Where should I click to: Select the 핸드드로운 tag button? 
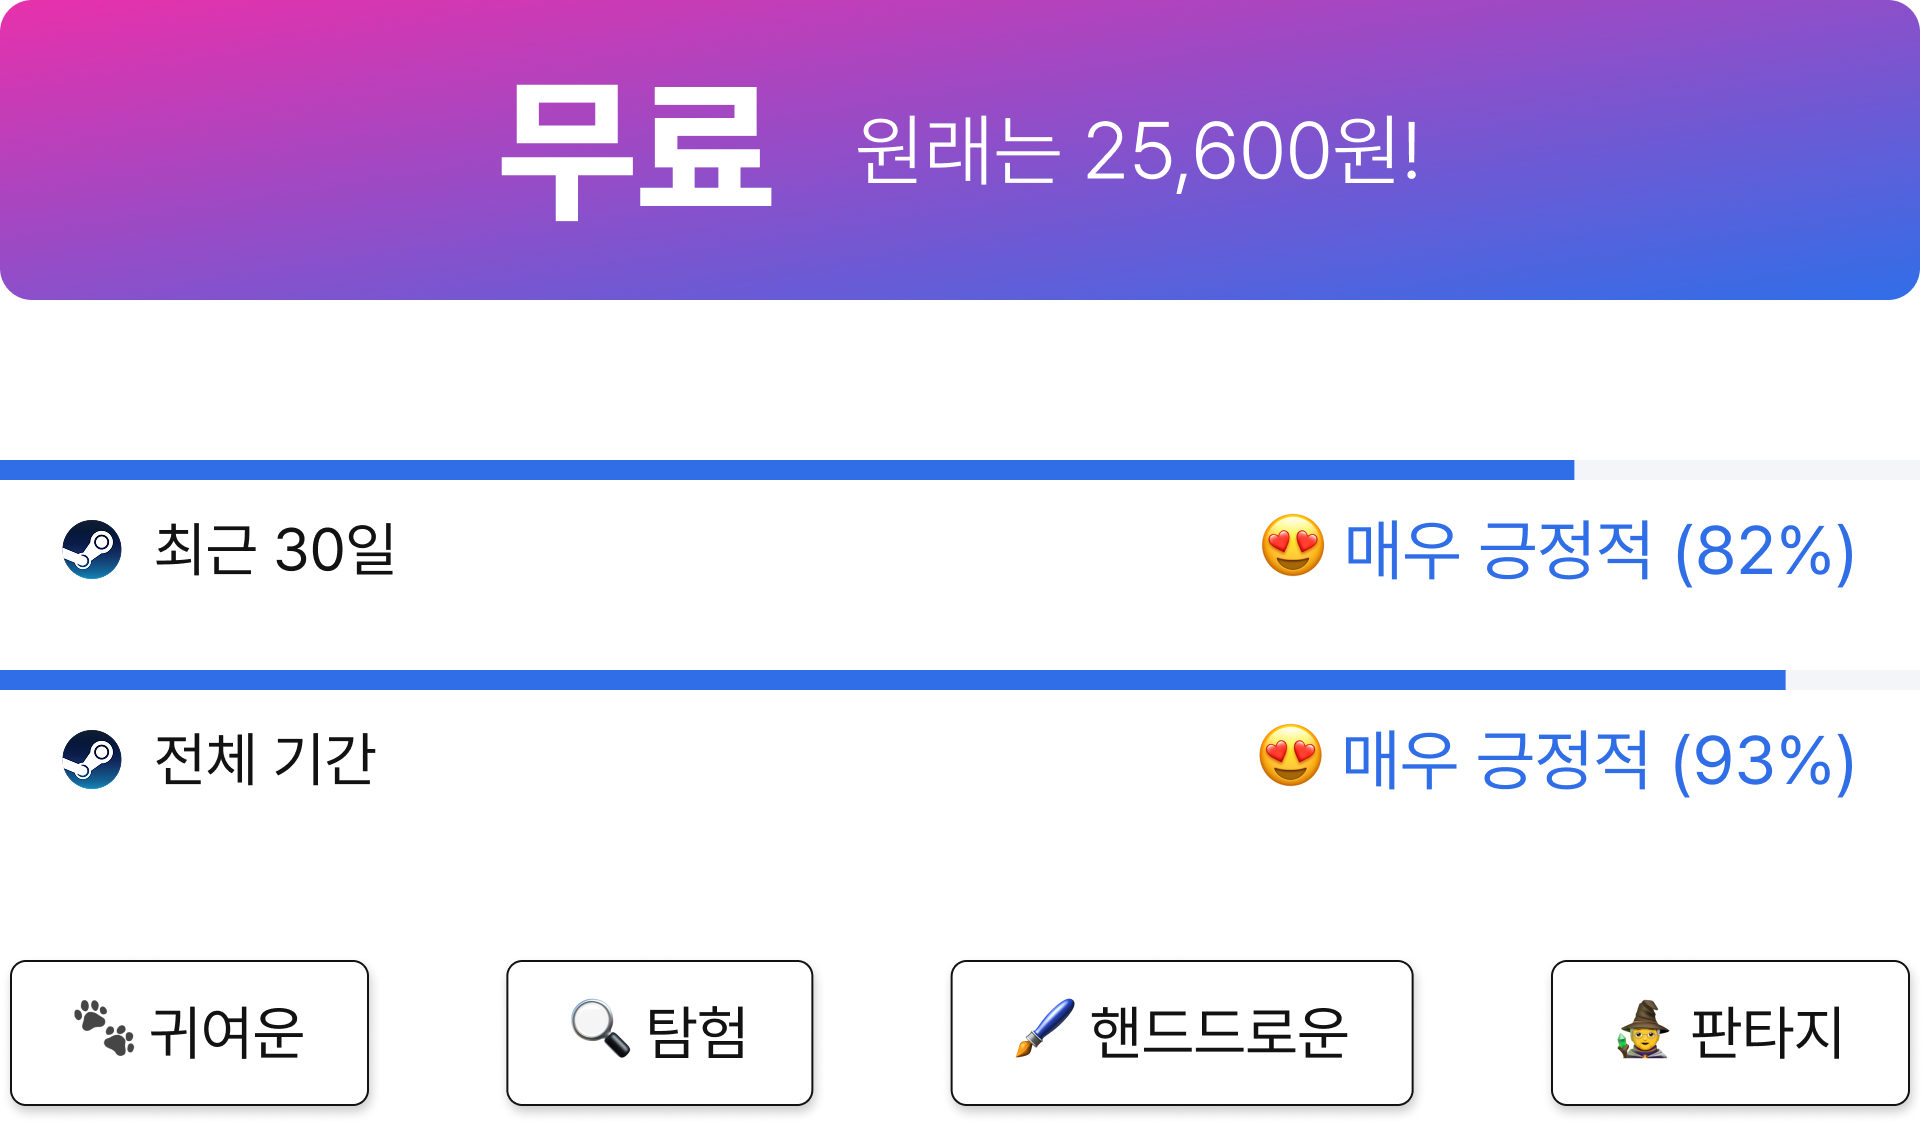pyautogui.click(x=1182, y=1033)
